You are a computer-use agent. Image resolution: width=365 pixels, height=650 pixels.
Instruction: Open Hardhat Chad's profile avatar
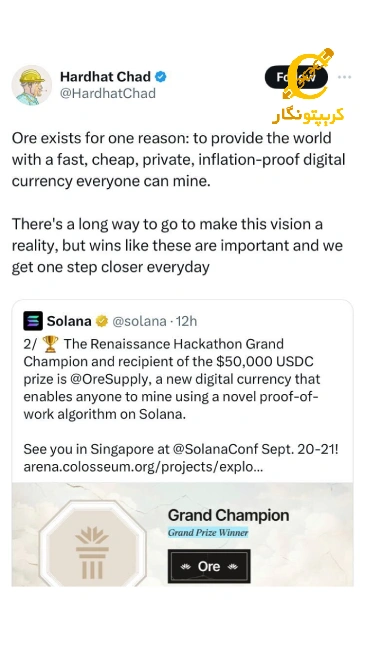click(x=32, y=85)
